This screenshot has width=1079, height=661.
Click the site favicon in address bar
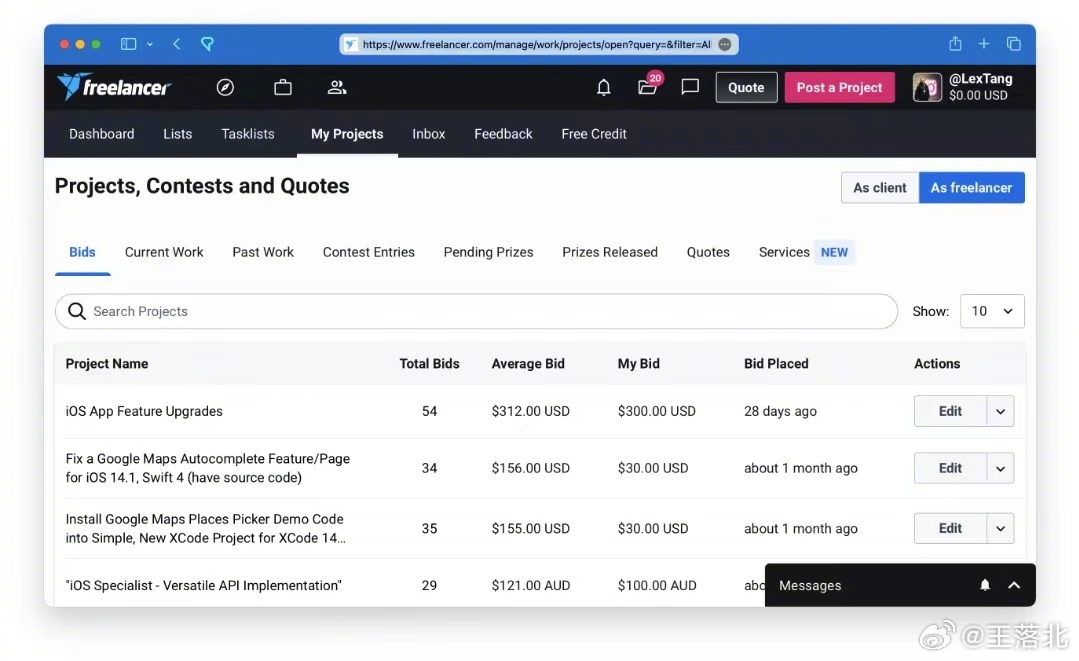351,44
